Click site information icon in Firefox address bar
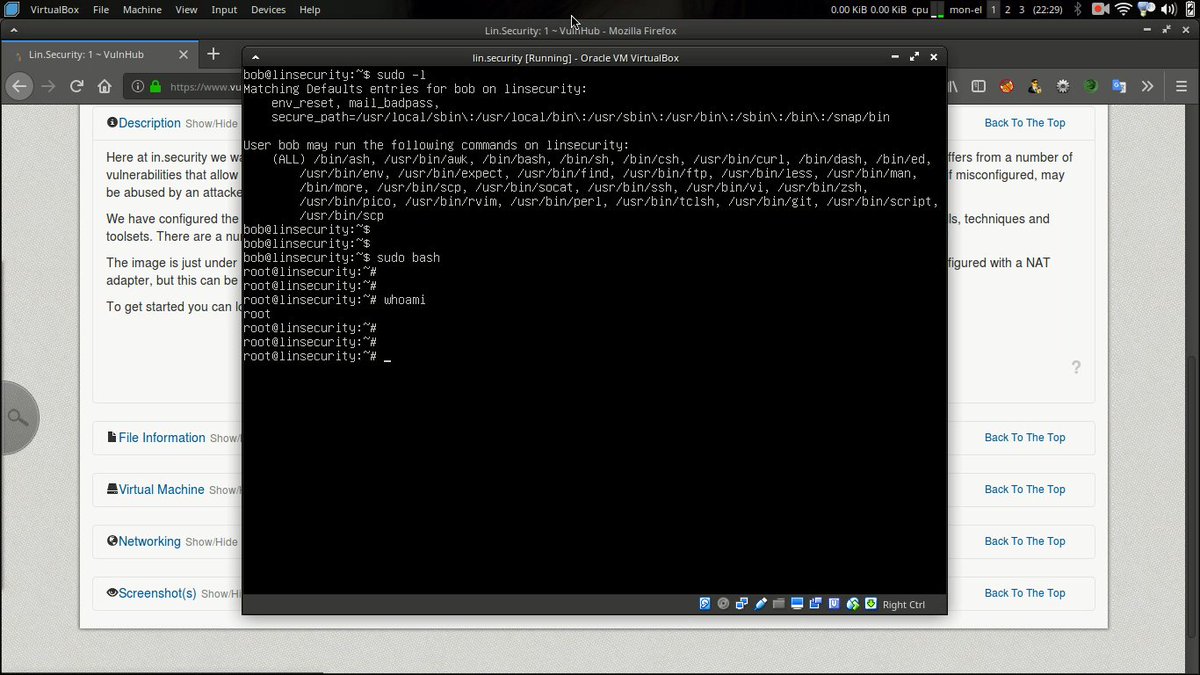This screenshot has width=1200, height=675. (x=138, y=87)
